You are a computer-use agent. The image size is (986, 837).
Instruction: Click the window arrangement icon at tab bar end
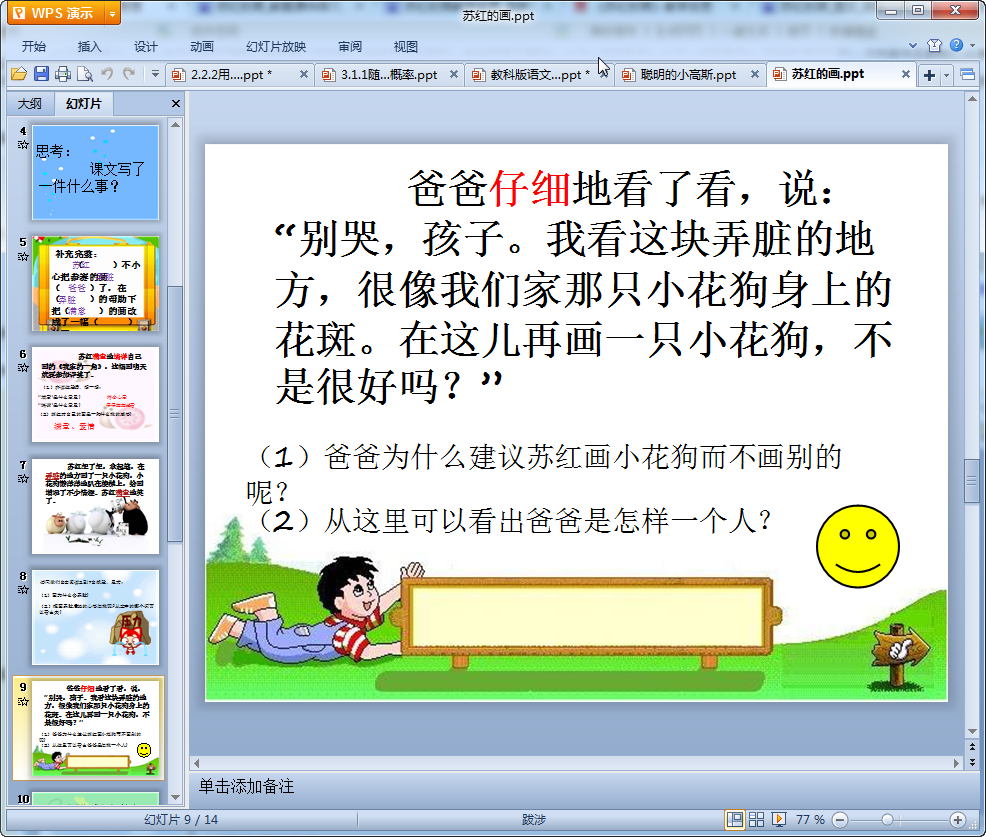[x=968, y=75]
